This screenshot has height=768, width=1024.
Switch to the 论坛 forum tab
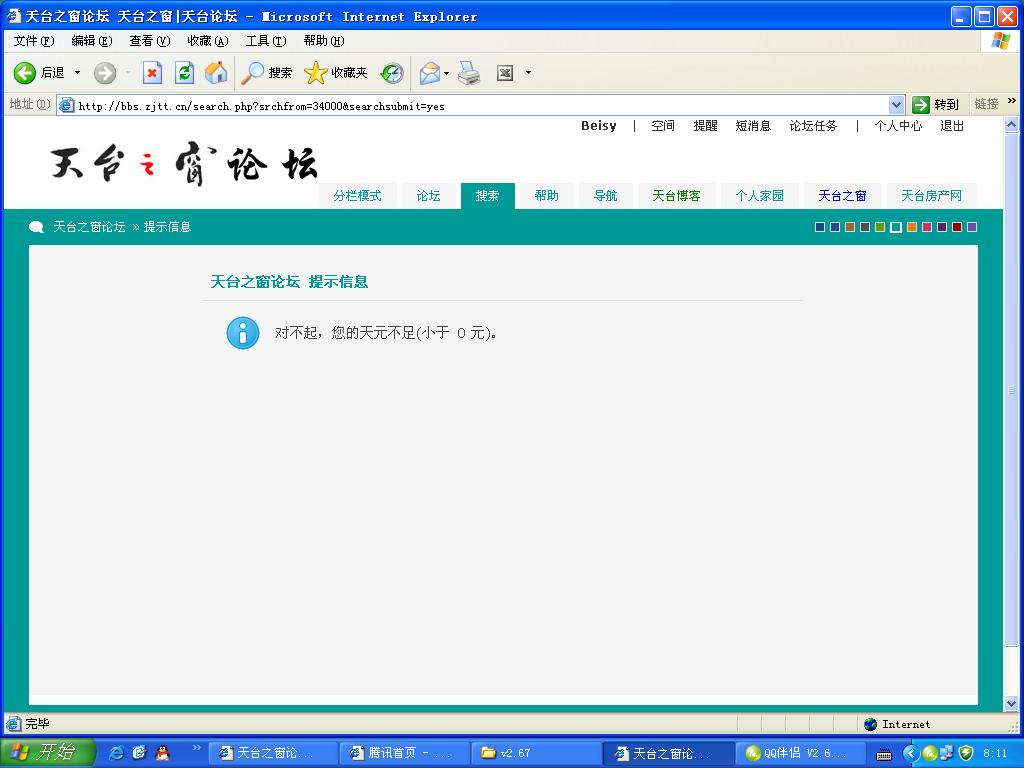point(428,196)
